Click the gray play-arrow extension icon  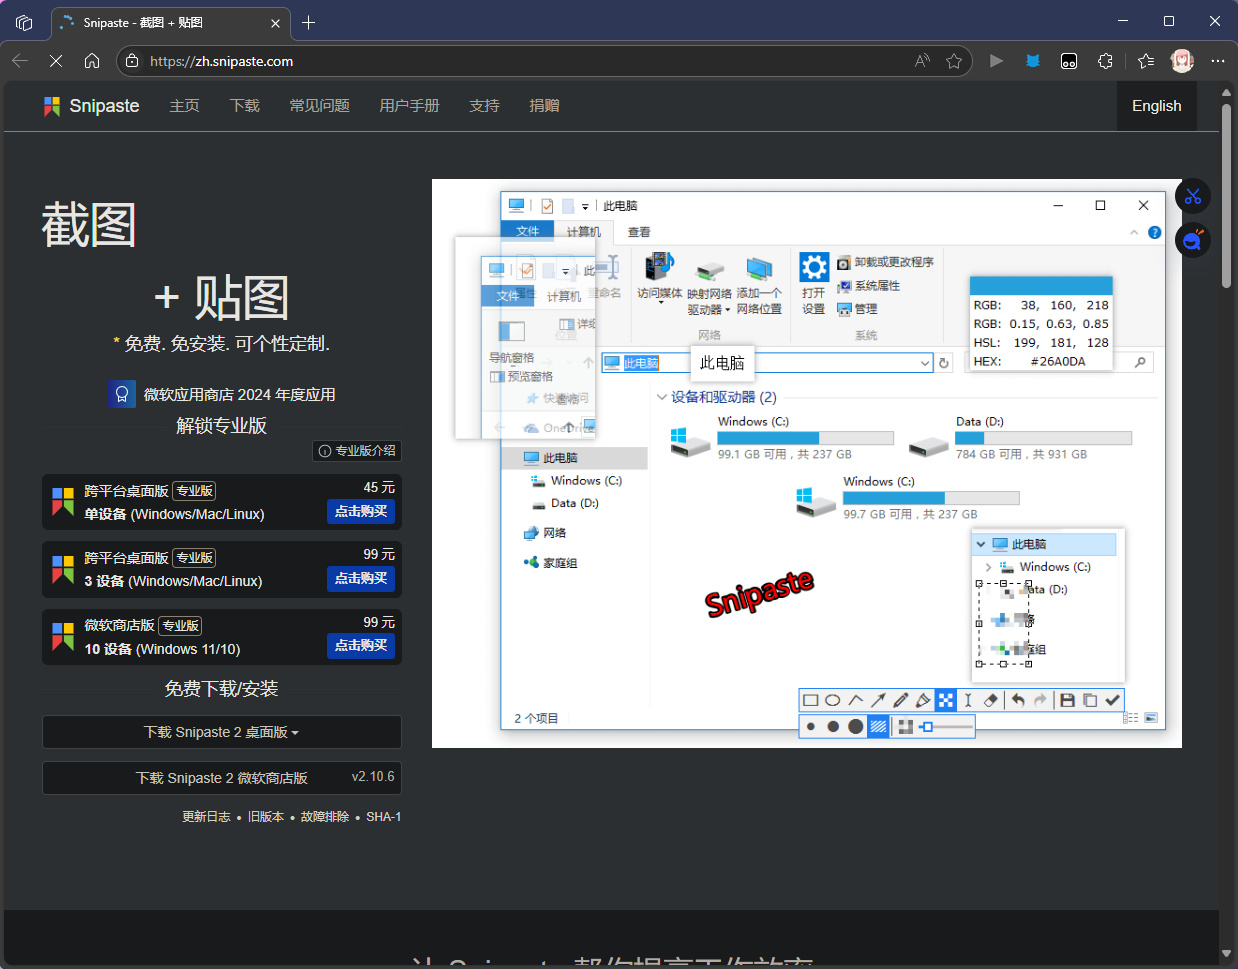coord(996,61)
